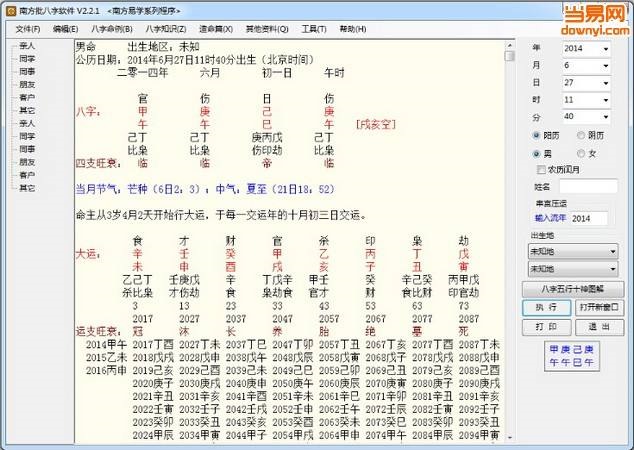Expand the 年 dropdown showing 2014
The width and height of the screenshot is (634, 450).
[605, 49]
